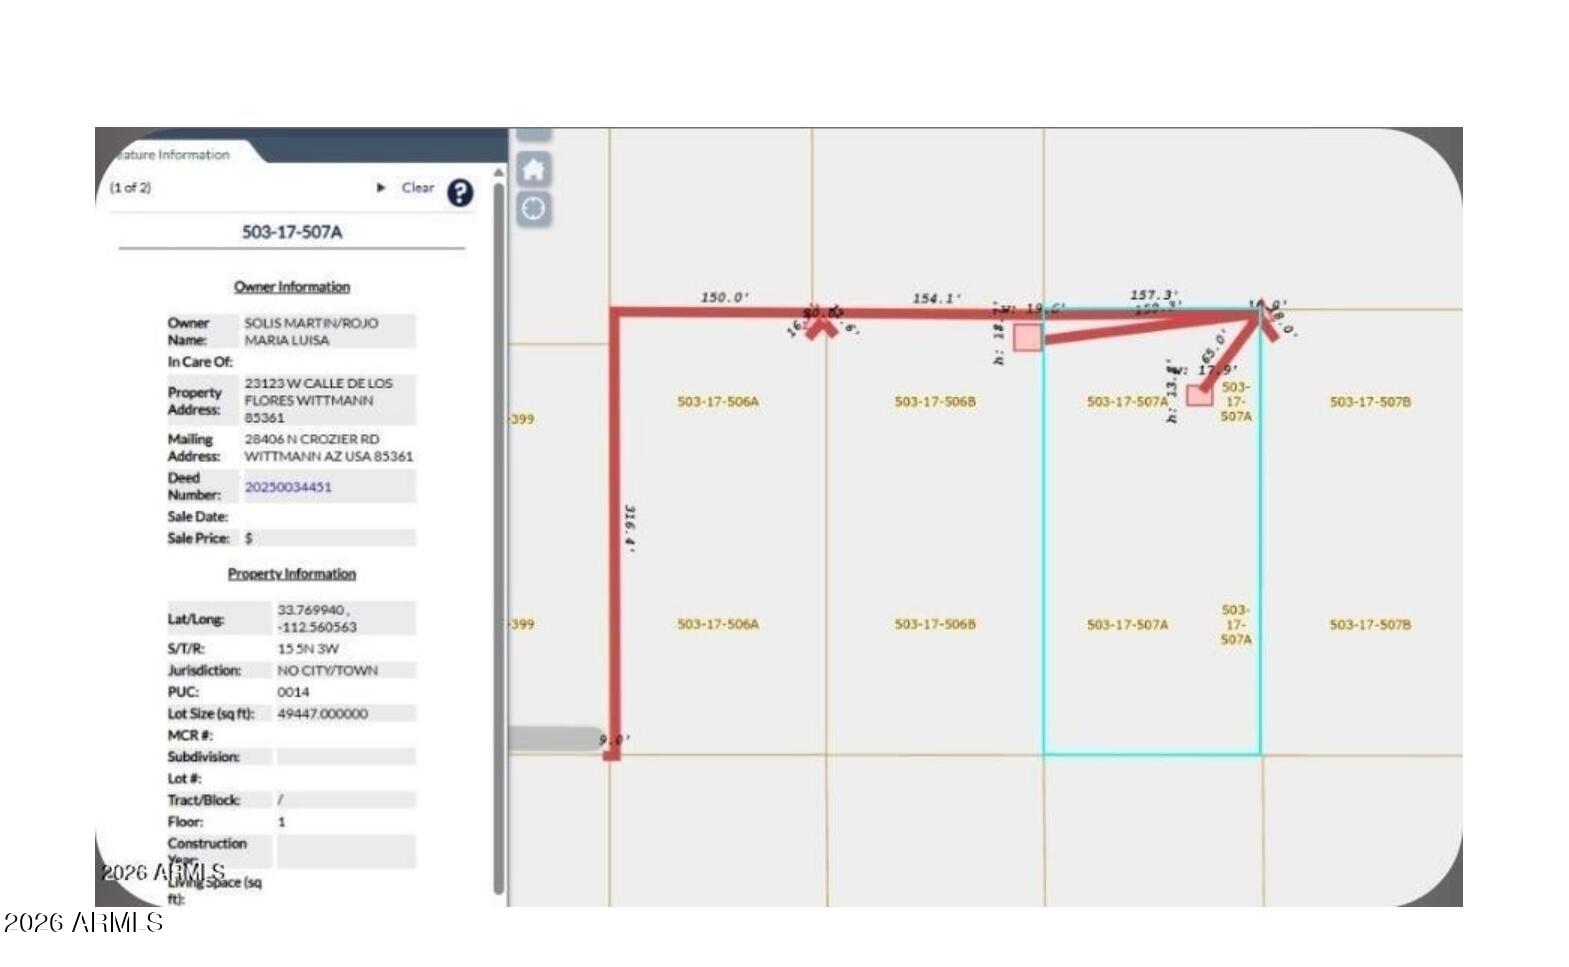Click PUC value 0014
This screenshot has height=967, width=1569.
click(293, 692)
